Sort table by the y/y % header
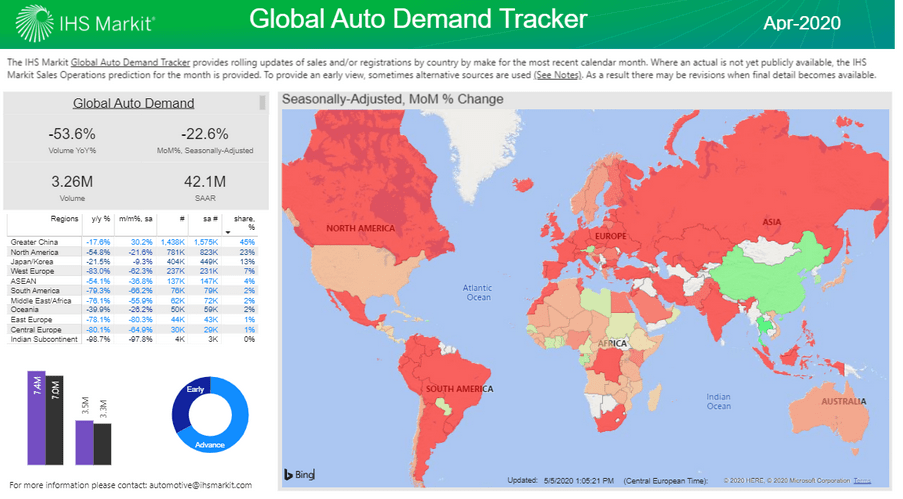 point(100,219)
